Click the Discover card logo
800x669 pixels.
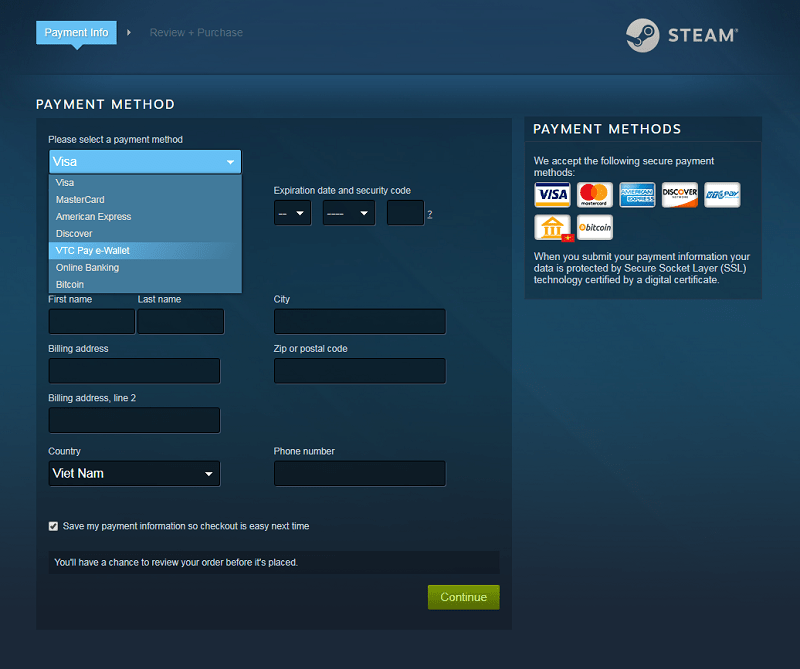pos(679,194)
